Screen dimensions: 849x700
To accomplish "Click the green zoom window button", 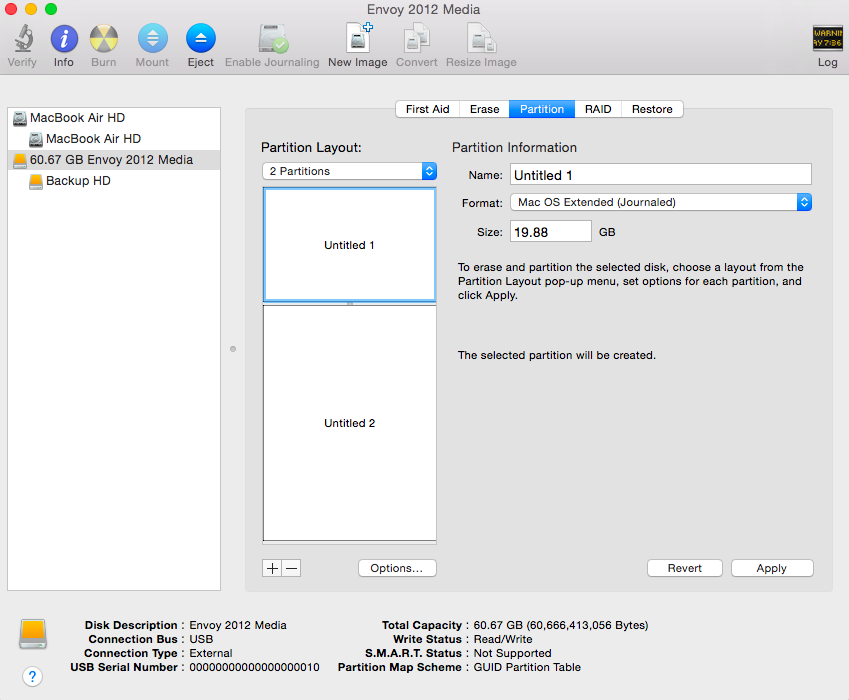I will tap(51, 9).
